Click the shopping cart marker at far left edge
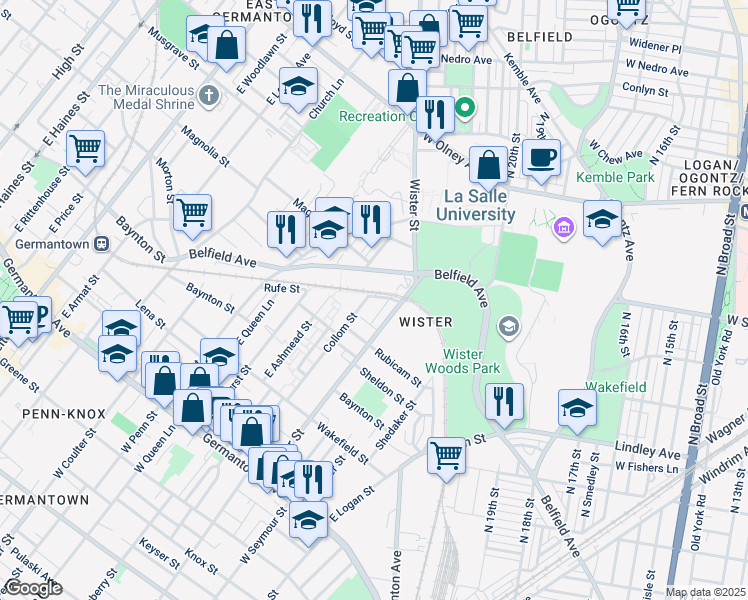Viewport: 748px width, 600px height. tap(18, 320)
